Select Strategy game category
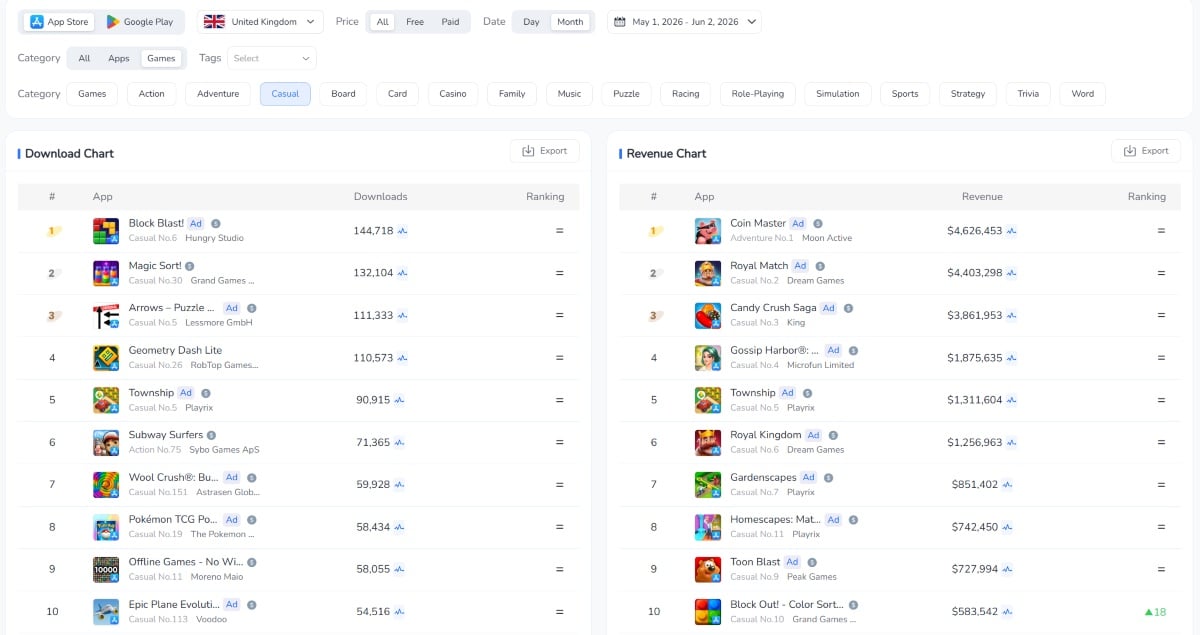The height and width of the screenshot is (635, 1200). pyautogui.click(x=968, y=94)
